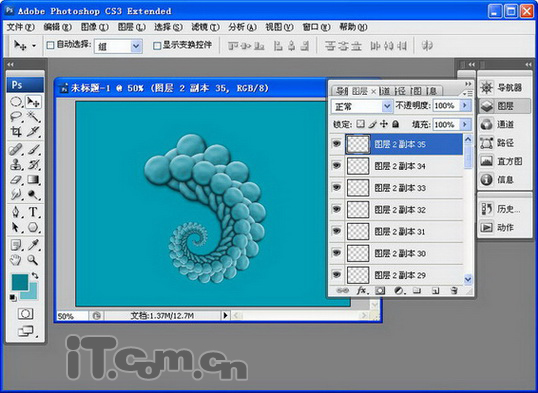This screenshot has width=538, height=393.
Task: Select the Brush tool
Action: pyautogui.click(x=33, y=150)
